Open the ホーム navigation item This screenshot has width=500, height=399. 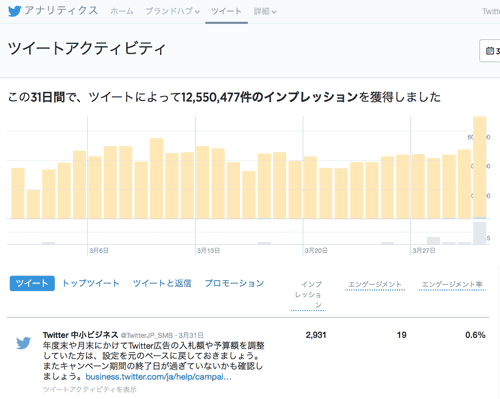pyautogui.click(x=122, y=11)
